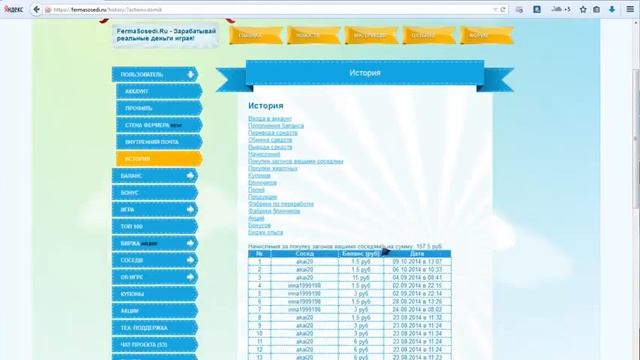Image resolution: width=640 pixels, height=360 pixels.
Task: Open the fourth yellow banner tab ОТЗЫВЫ
Action: [429, 35]
